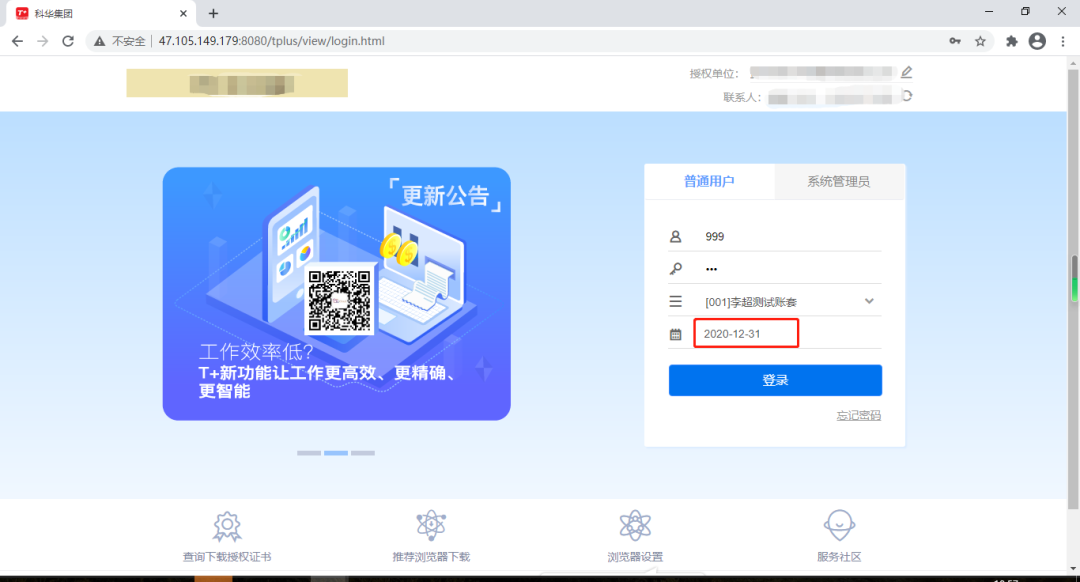Open a new browser tab

click(214, 13)
